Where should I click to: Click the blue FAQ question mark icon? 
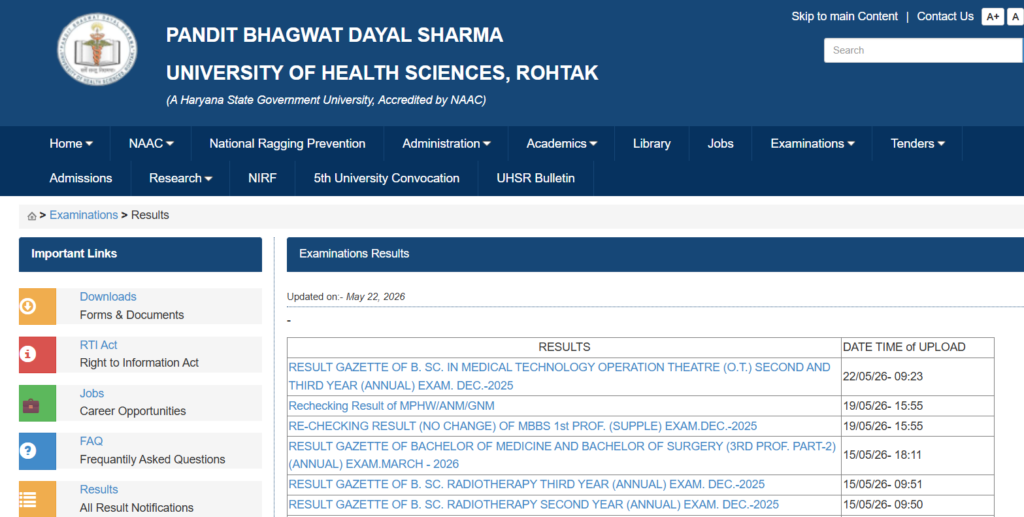click(x=37, y=451)
